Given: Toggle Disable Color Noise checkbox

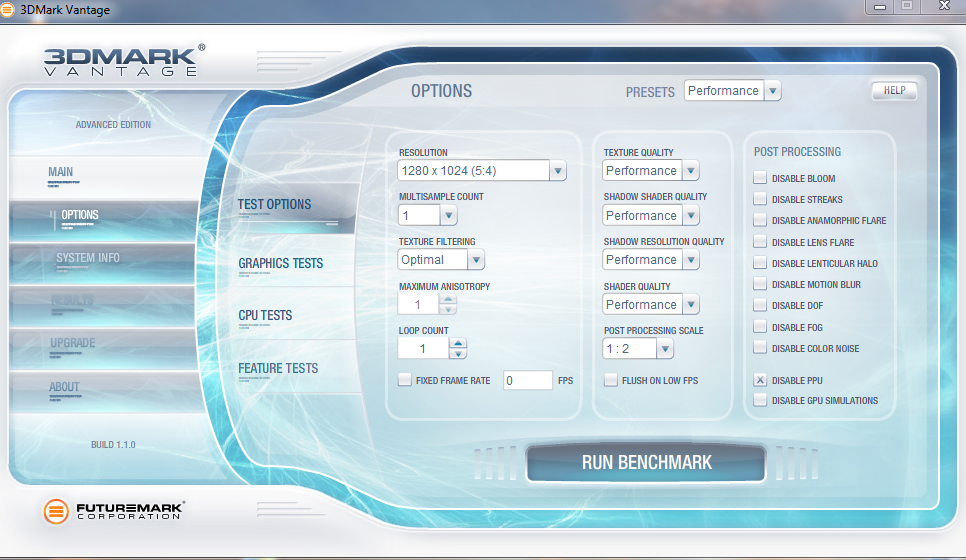Looking at the screenshot, I should click(x=760, y=348).
